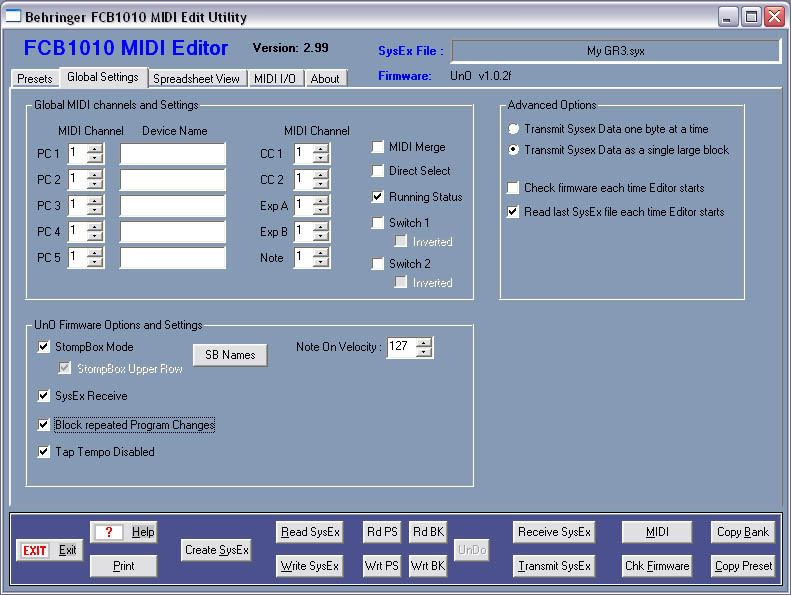Viewport: 791px width, 595px height.
Task: Click the Write SysEx button
Action: coord(310,566)
